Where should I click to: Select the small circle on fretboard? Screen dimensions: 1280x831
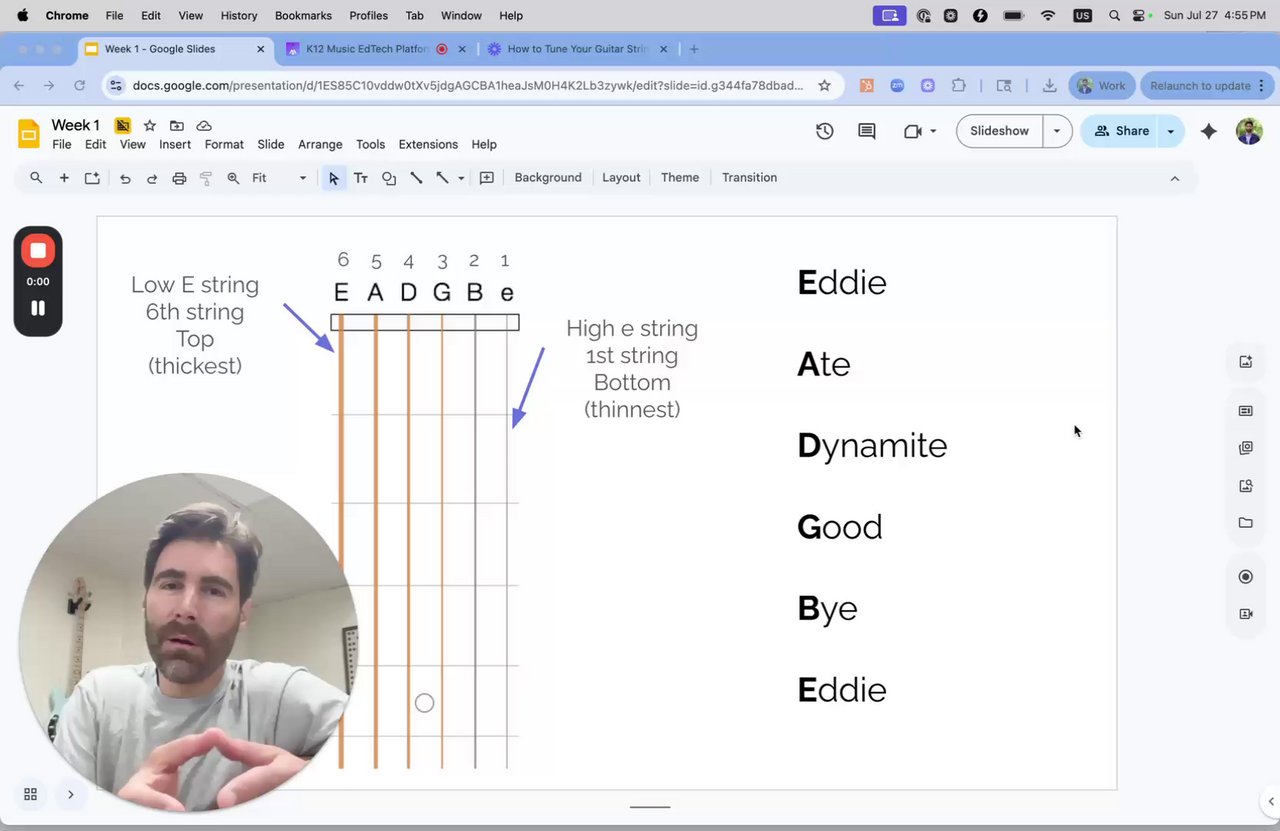click(424, 703)
